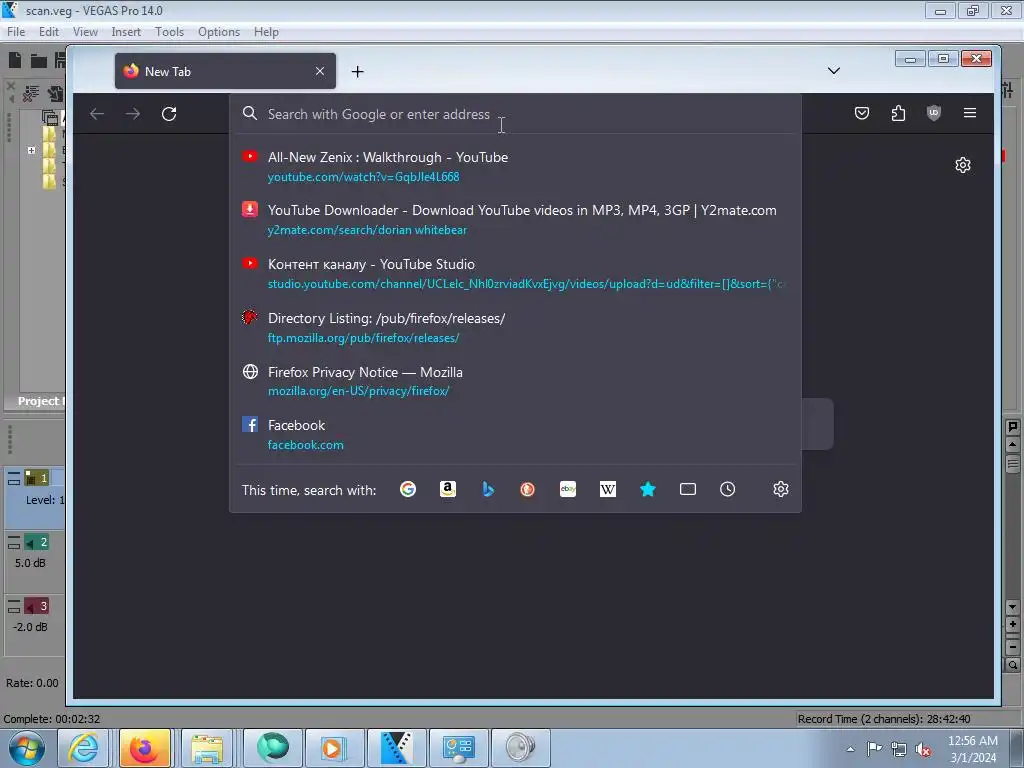Open the Firefox hamburger application menu

pyautogui.click(x=970, y=113)
